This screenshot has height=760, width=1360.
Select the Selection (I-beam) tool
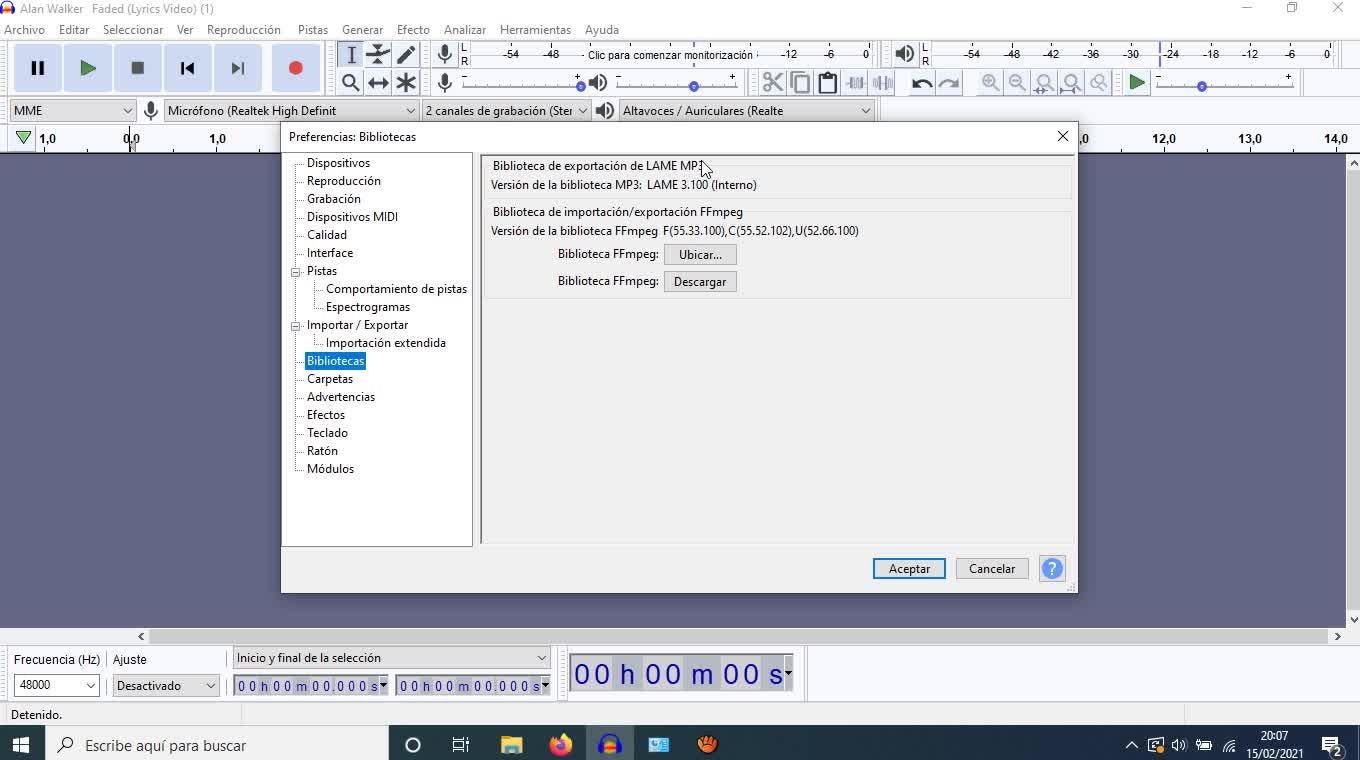pos(351,55)
